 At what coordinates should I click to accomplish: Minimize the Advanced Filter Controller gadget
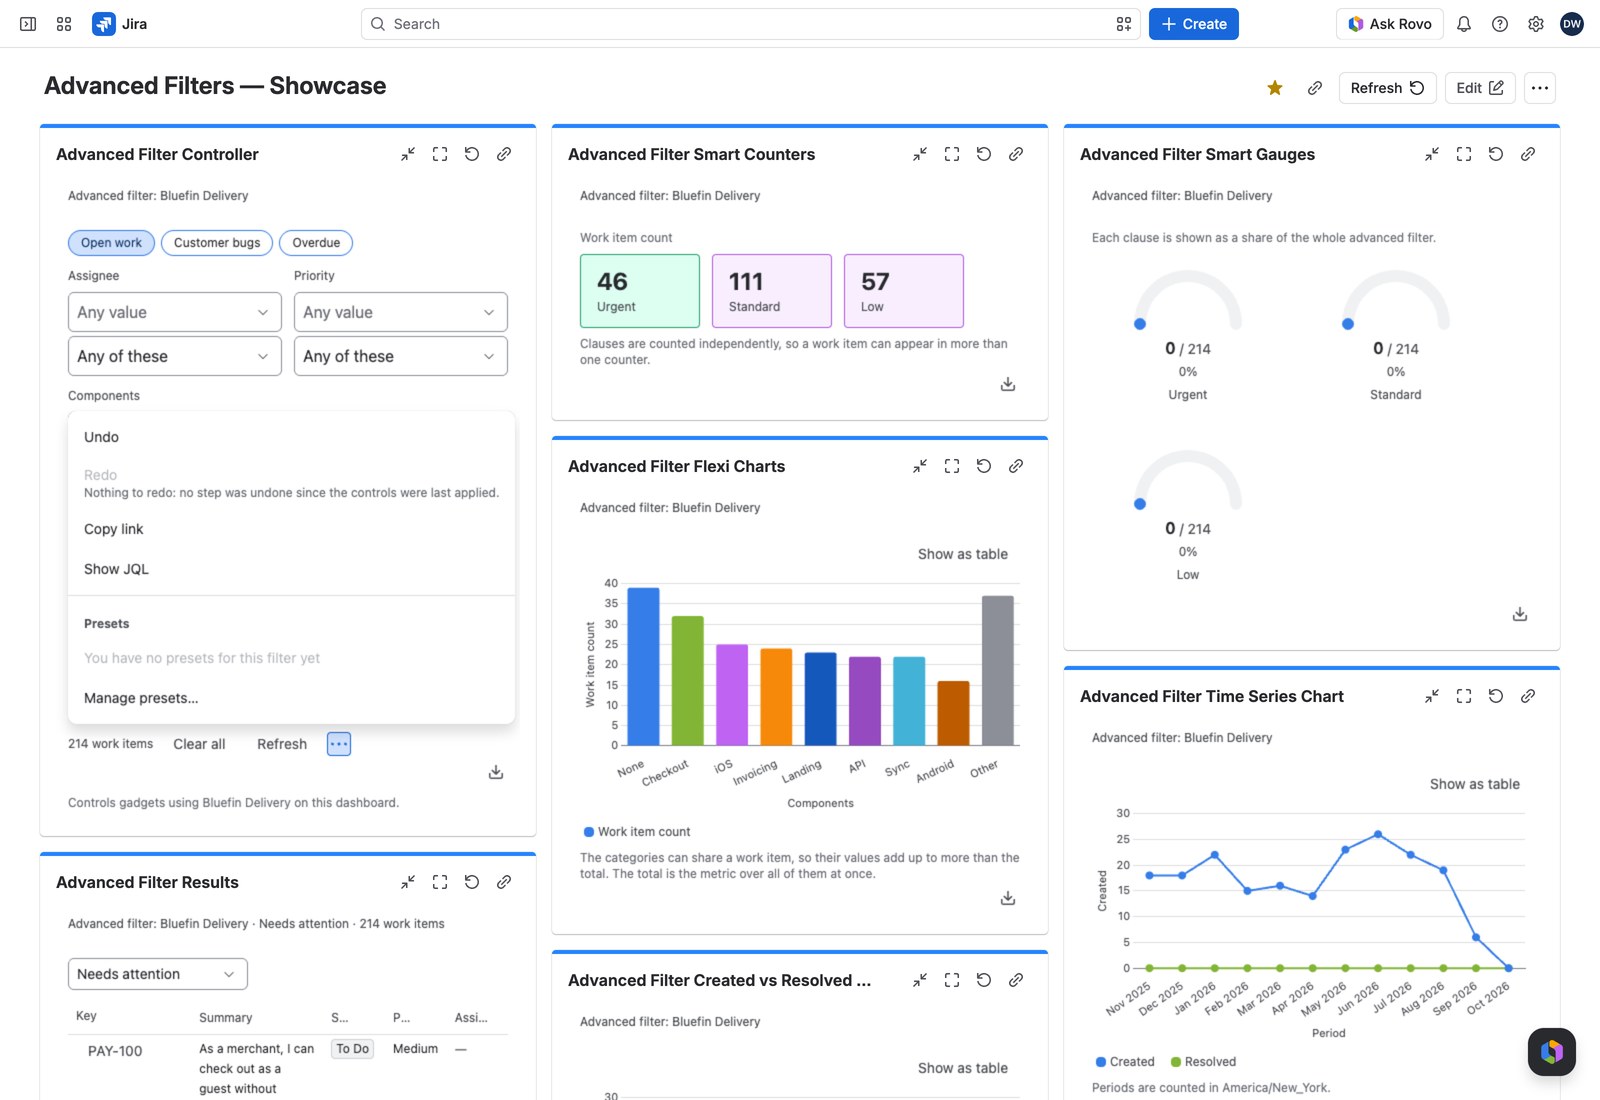click(x=408, y=154)
